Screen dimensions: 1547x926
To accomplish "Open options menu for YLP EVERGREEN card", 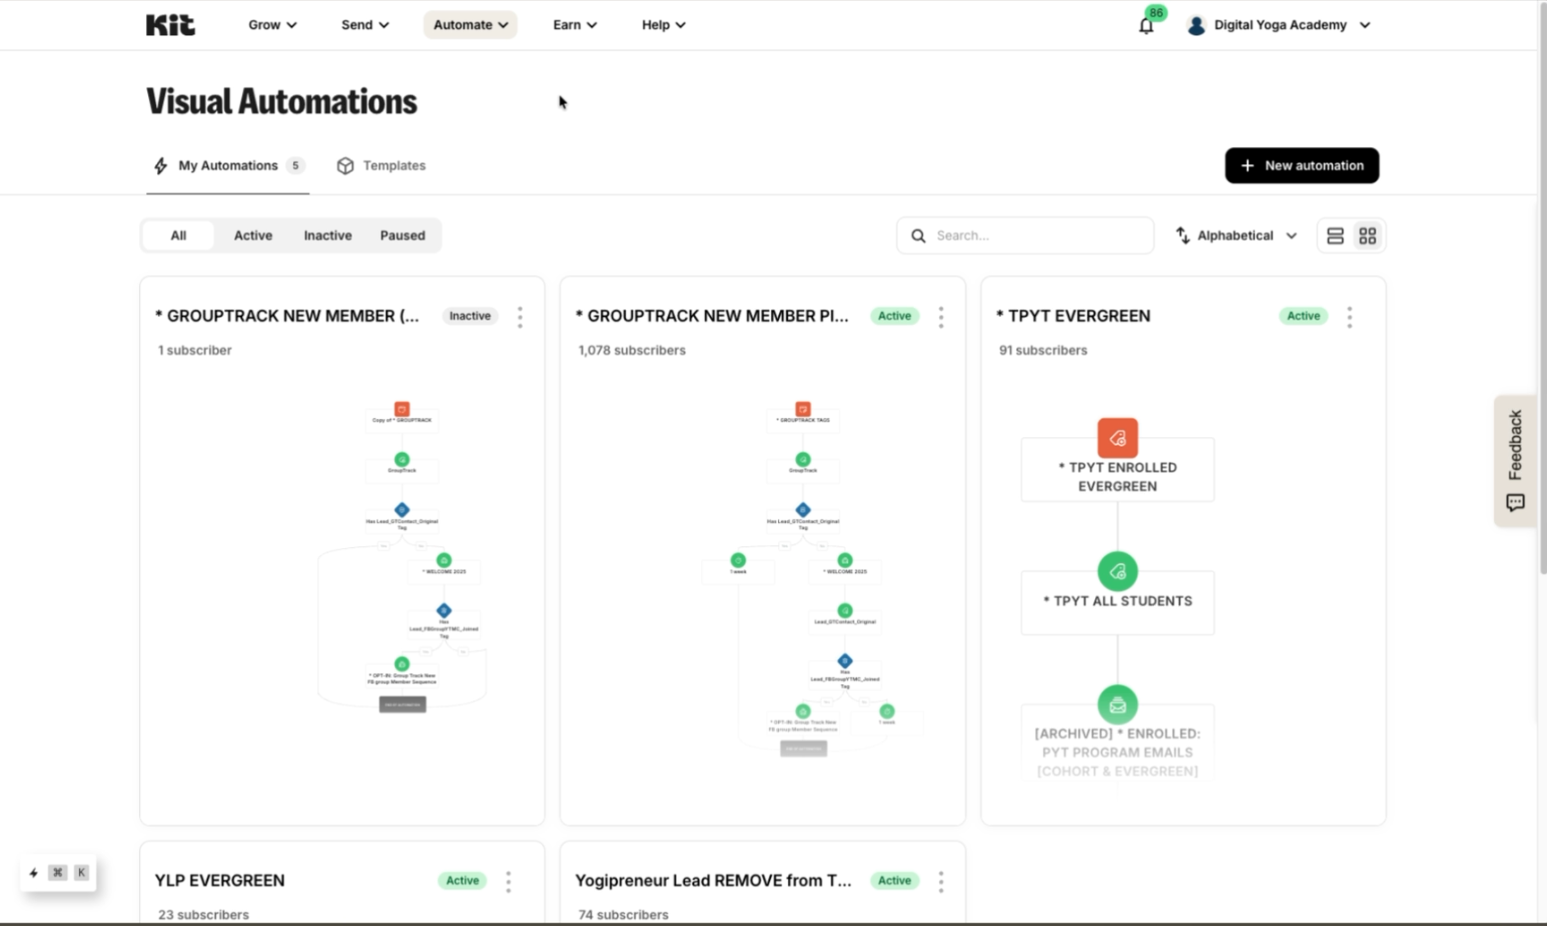I will click(508, 881).
